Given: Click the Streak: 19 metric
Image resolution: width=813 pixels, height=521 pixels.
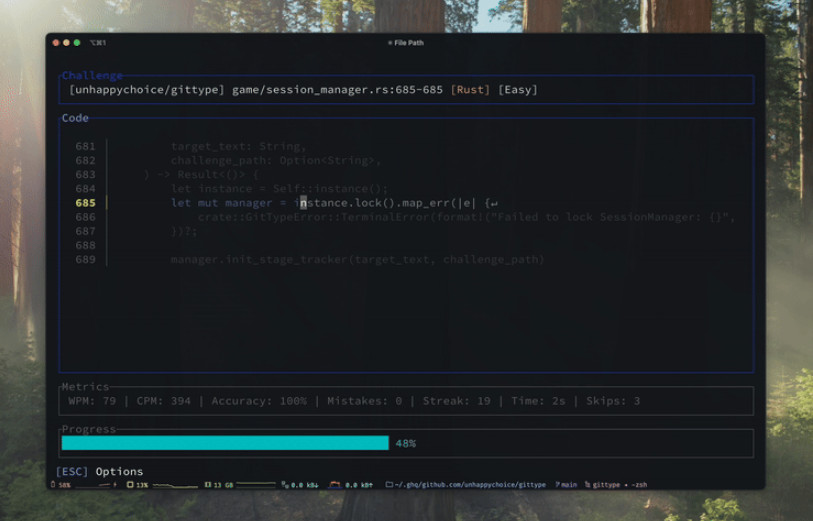Looking at the screenshot, I should click(456, 401).
